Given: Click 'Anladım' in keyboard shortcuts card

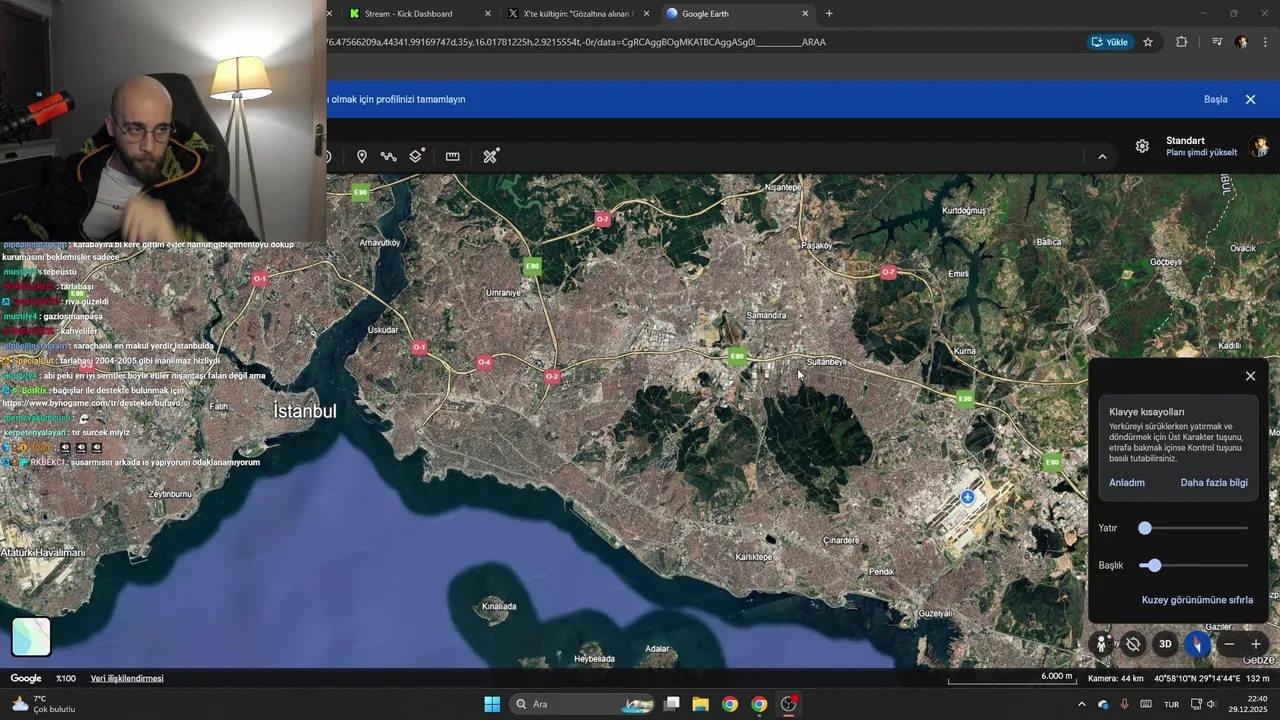Looking at the screenshot, I should tap(1127, 483).
